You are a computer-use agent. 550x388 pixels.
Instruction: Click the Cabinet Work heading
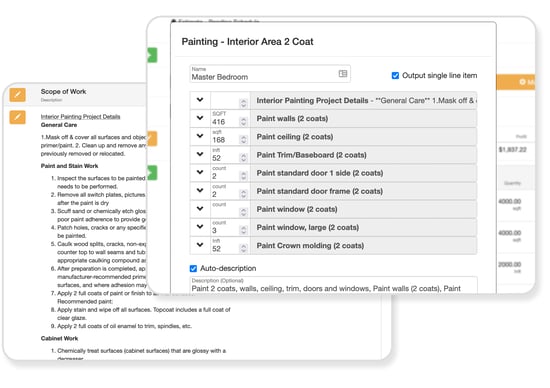point(59,338)
